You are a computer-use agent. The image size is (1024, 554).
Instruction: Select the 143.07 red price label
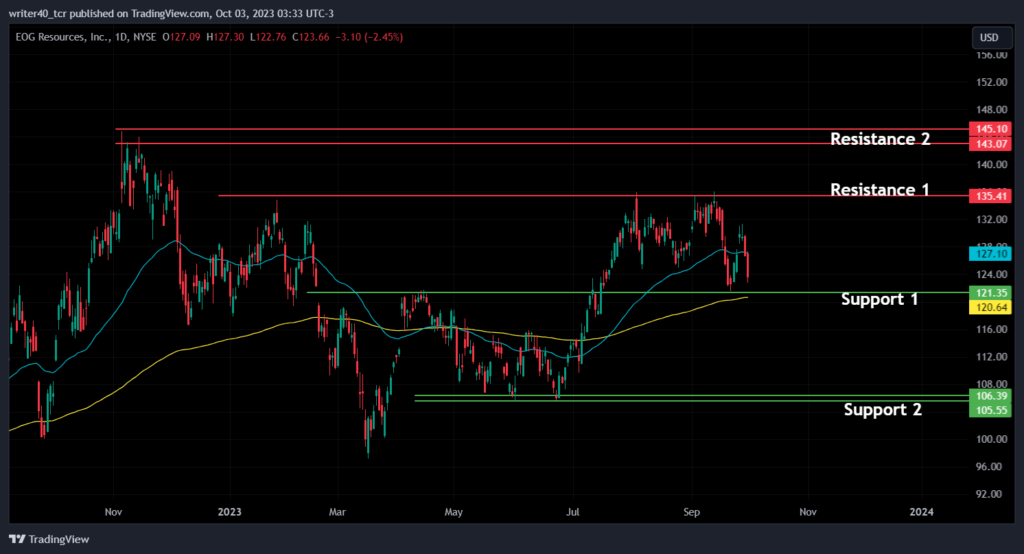[x=990, y=144]
